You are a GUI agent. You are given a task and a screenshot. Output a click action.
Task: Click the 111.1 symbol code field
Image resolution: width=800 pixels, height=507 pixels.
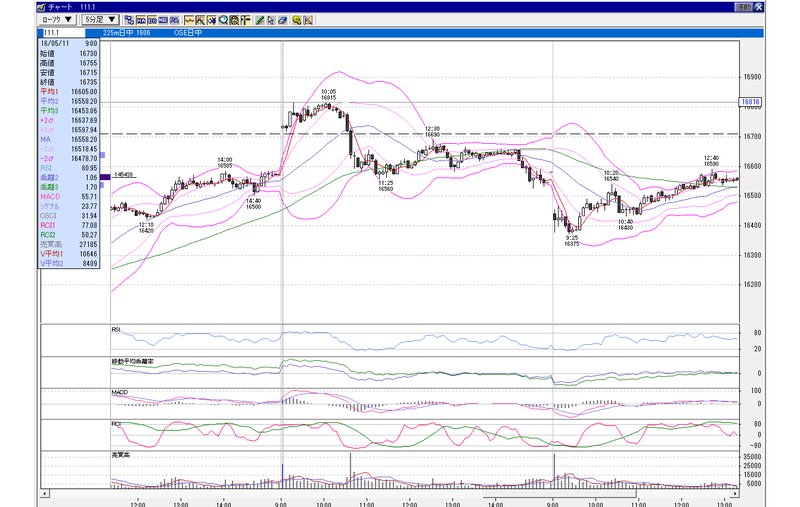[x=63, y=33]
